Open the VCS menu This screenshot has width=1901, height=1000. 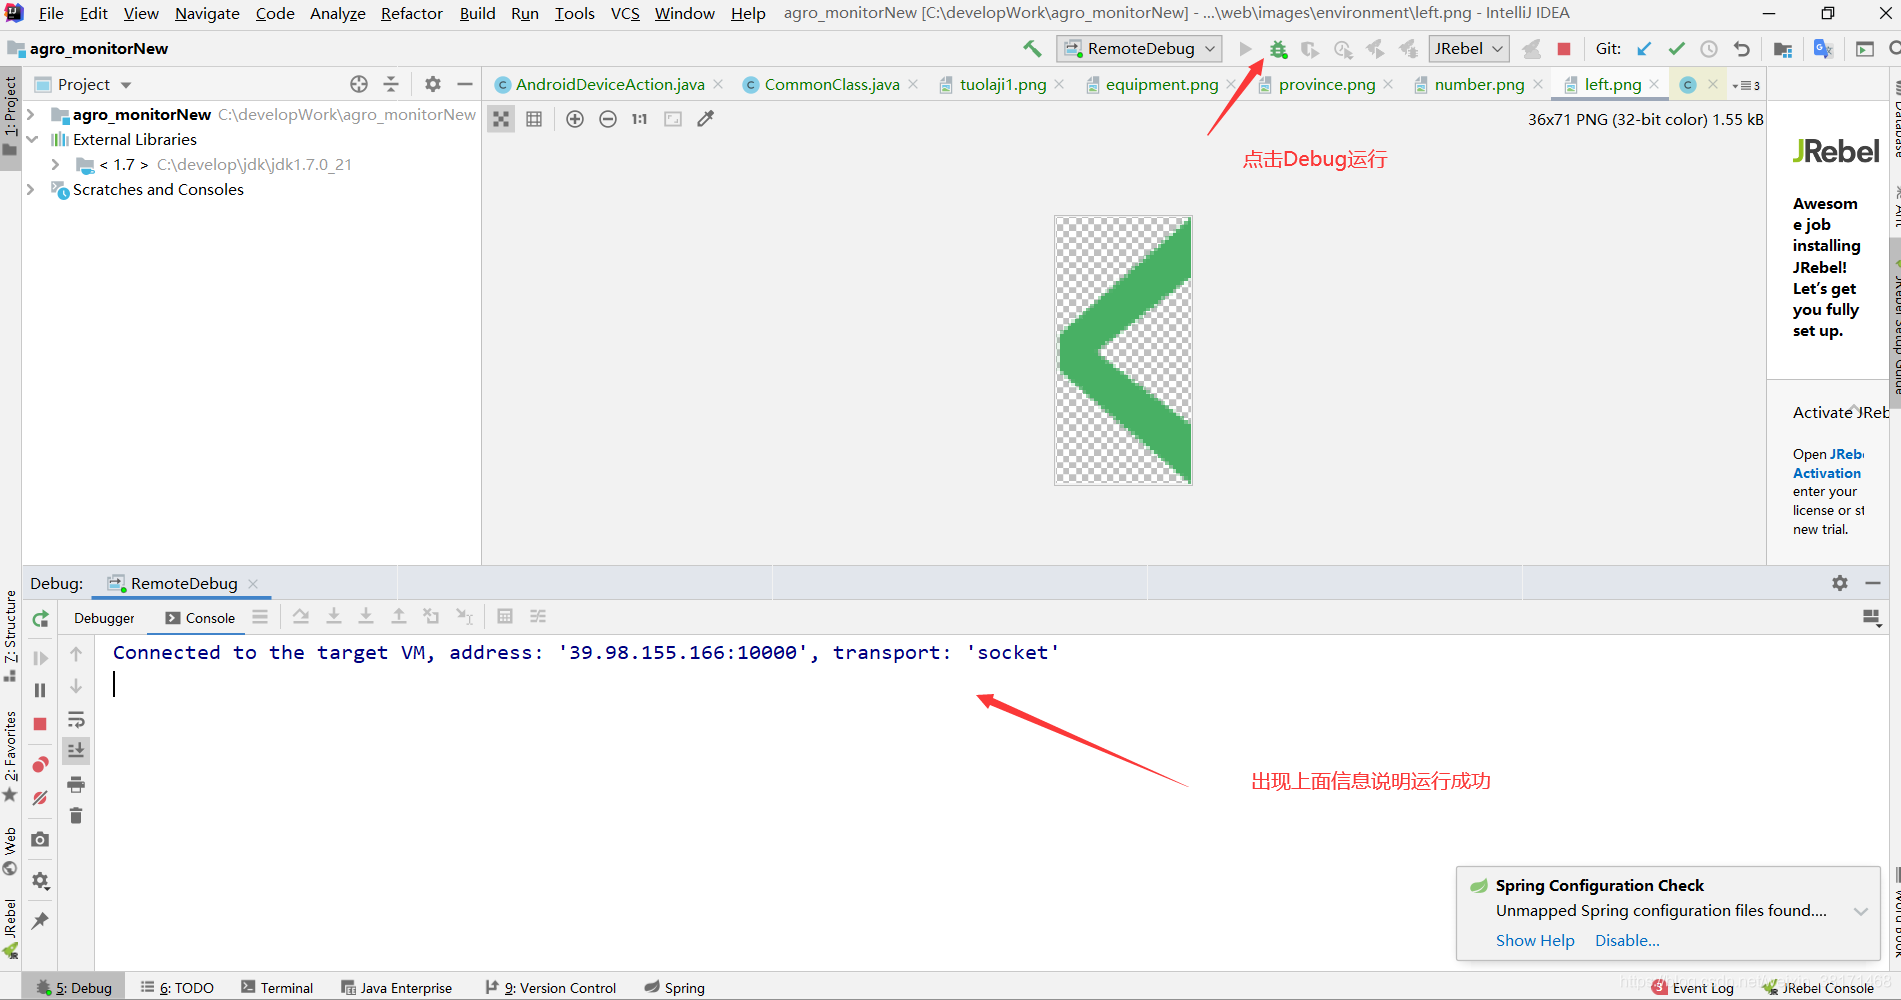point(625,13)
